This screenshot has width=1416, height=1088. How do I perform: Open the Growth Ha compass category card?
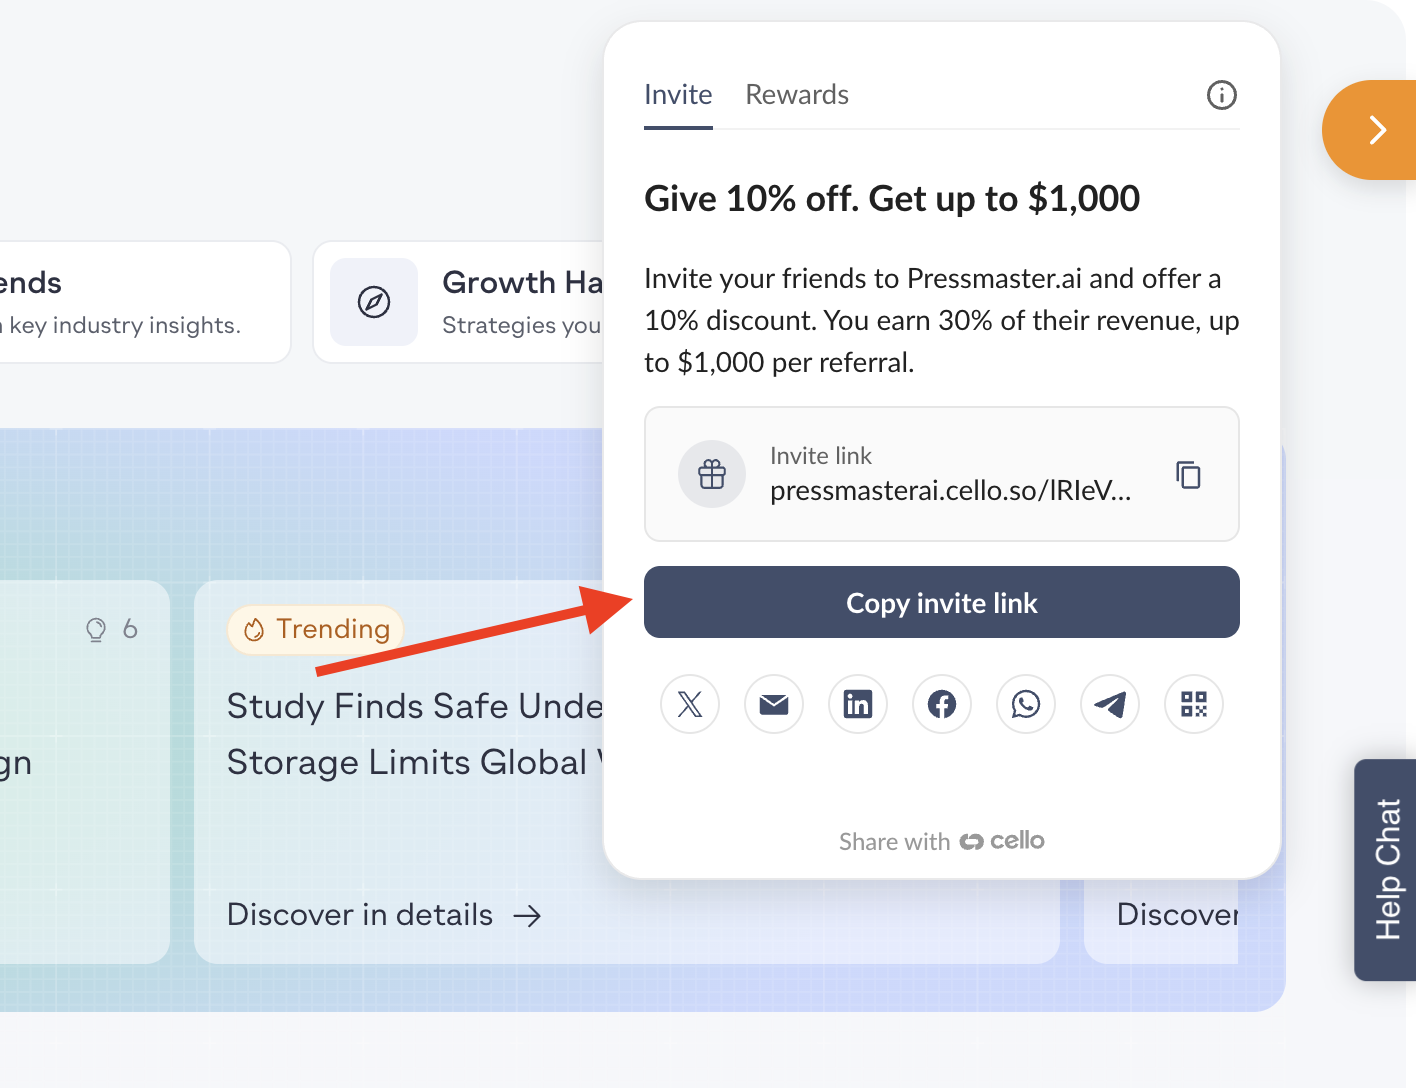click(460, 302)
